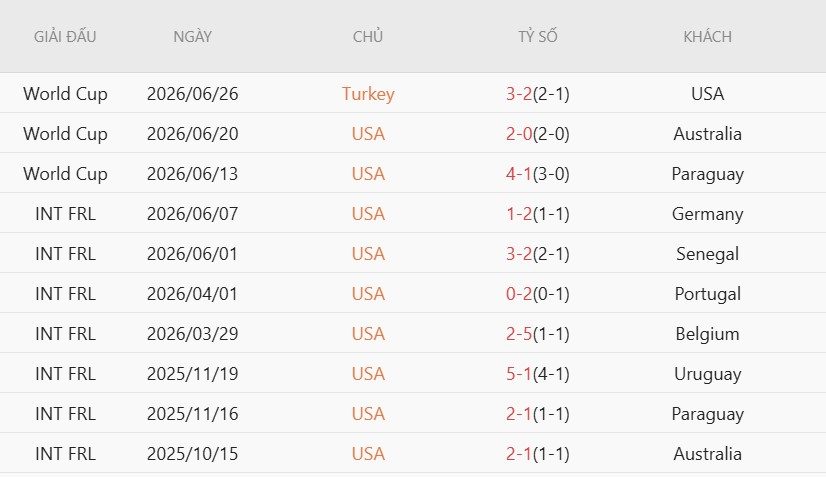Screen dimensions: 826x477
Task: Select the 2025/10/15 INT FRL row
Action: click(x=413, y=453)
